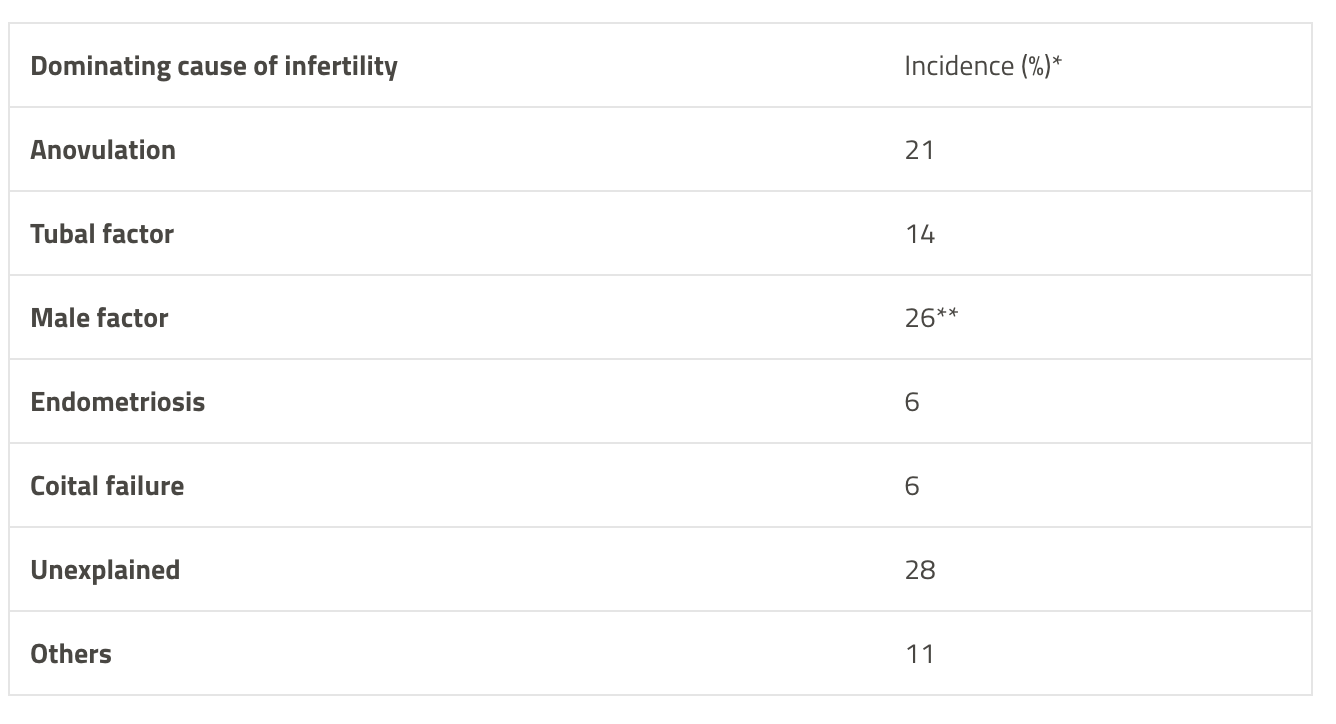Select the Unexplained row label
Image resolution: width=1336 pixels, height=724 pixels.
coord(105,570)
